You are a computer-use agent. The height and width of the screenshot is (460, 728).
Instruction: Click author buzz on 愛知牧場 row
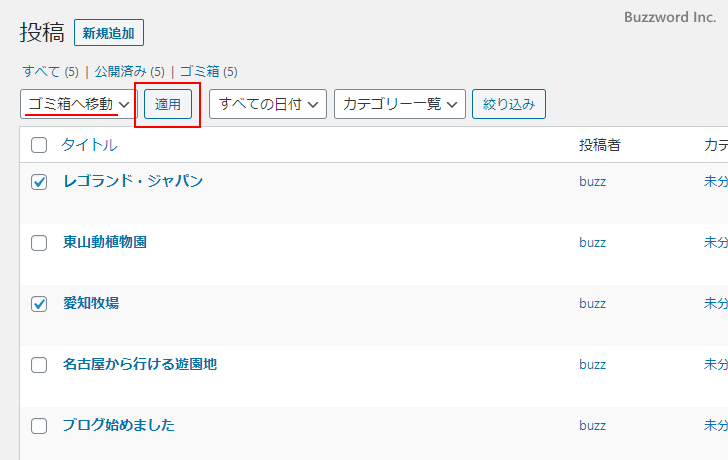[592, 303]
